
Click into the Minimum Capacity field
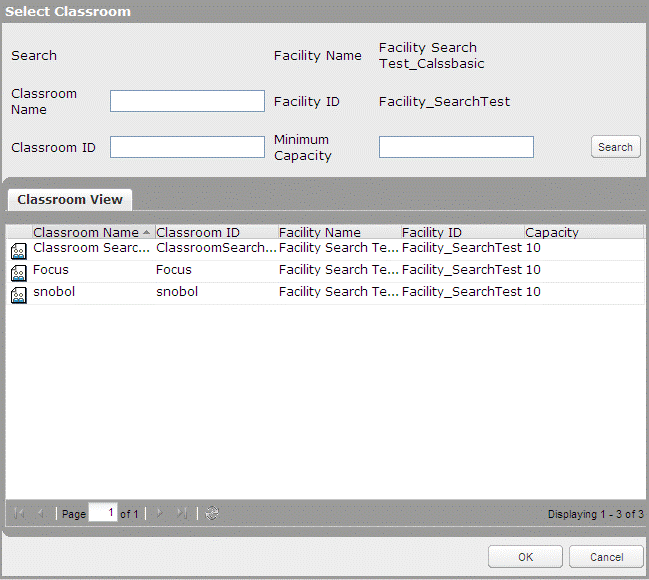pos(456,147)
